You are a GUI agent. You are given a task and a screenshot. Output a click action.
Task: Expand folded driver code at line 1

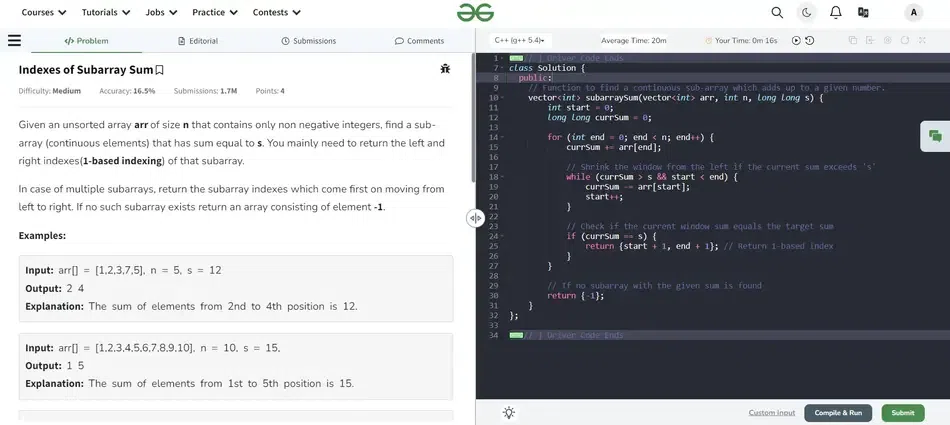[x=516, y=58]
